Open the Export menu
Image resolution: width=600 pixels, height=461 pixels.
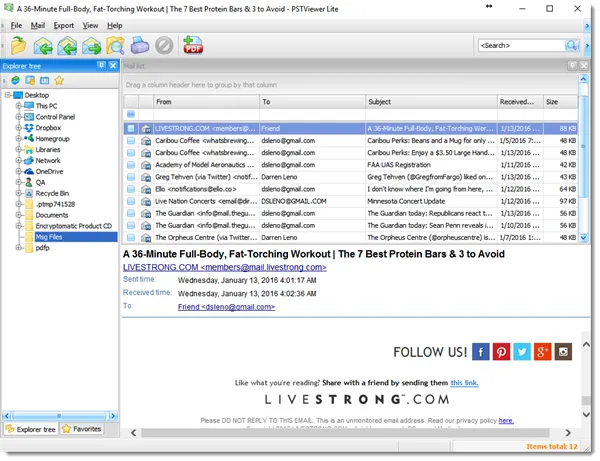click(64, 26)
